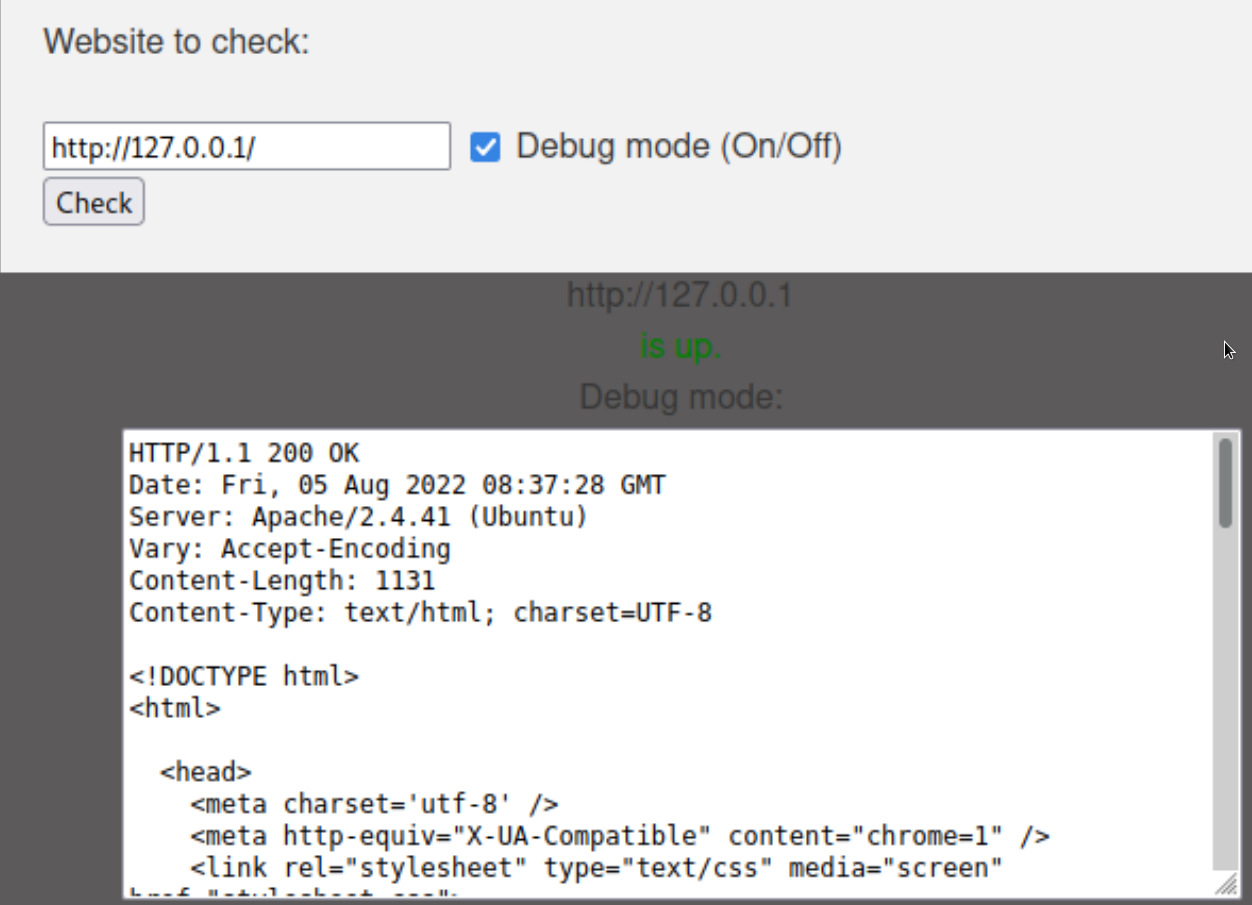Toggle the Debug mode checkbox

(x=485, y=148)
